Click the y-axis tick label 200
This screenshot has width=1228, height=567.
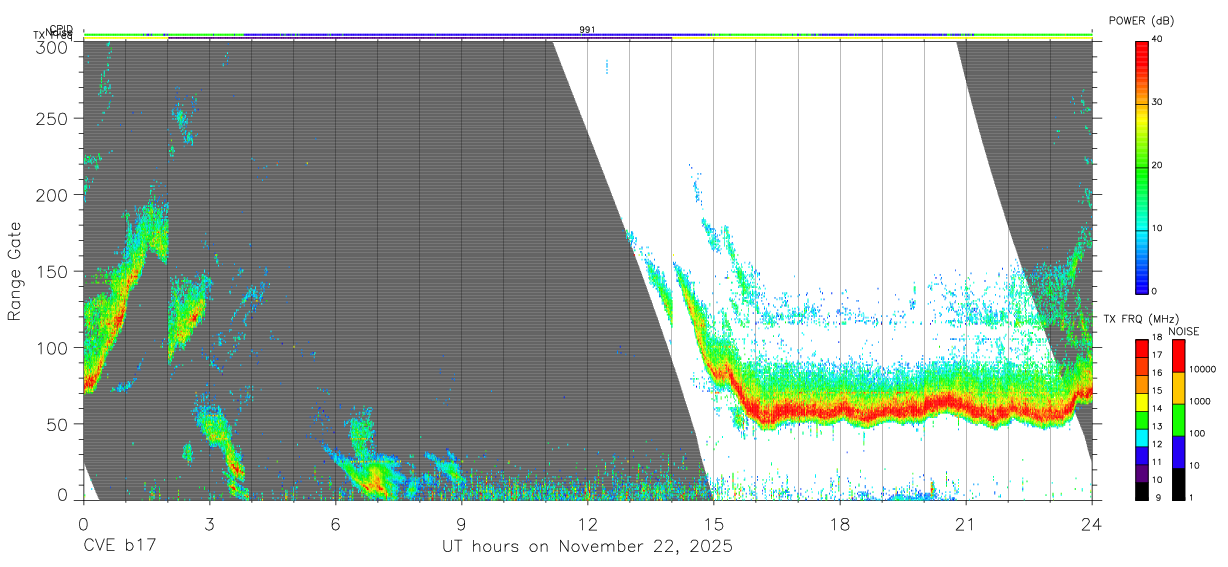[x=53, y=195]
